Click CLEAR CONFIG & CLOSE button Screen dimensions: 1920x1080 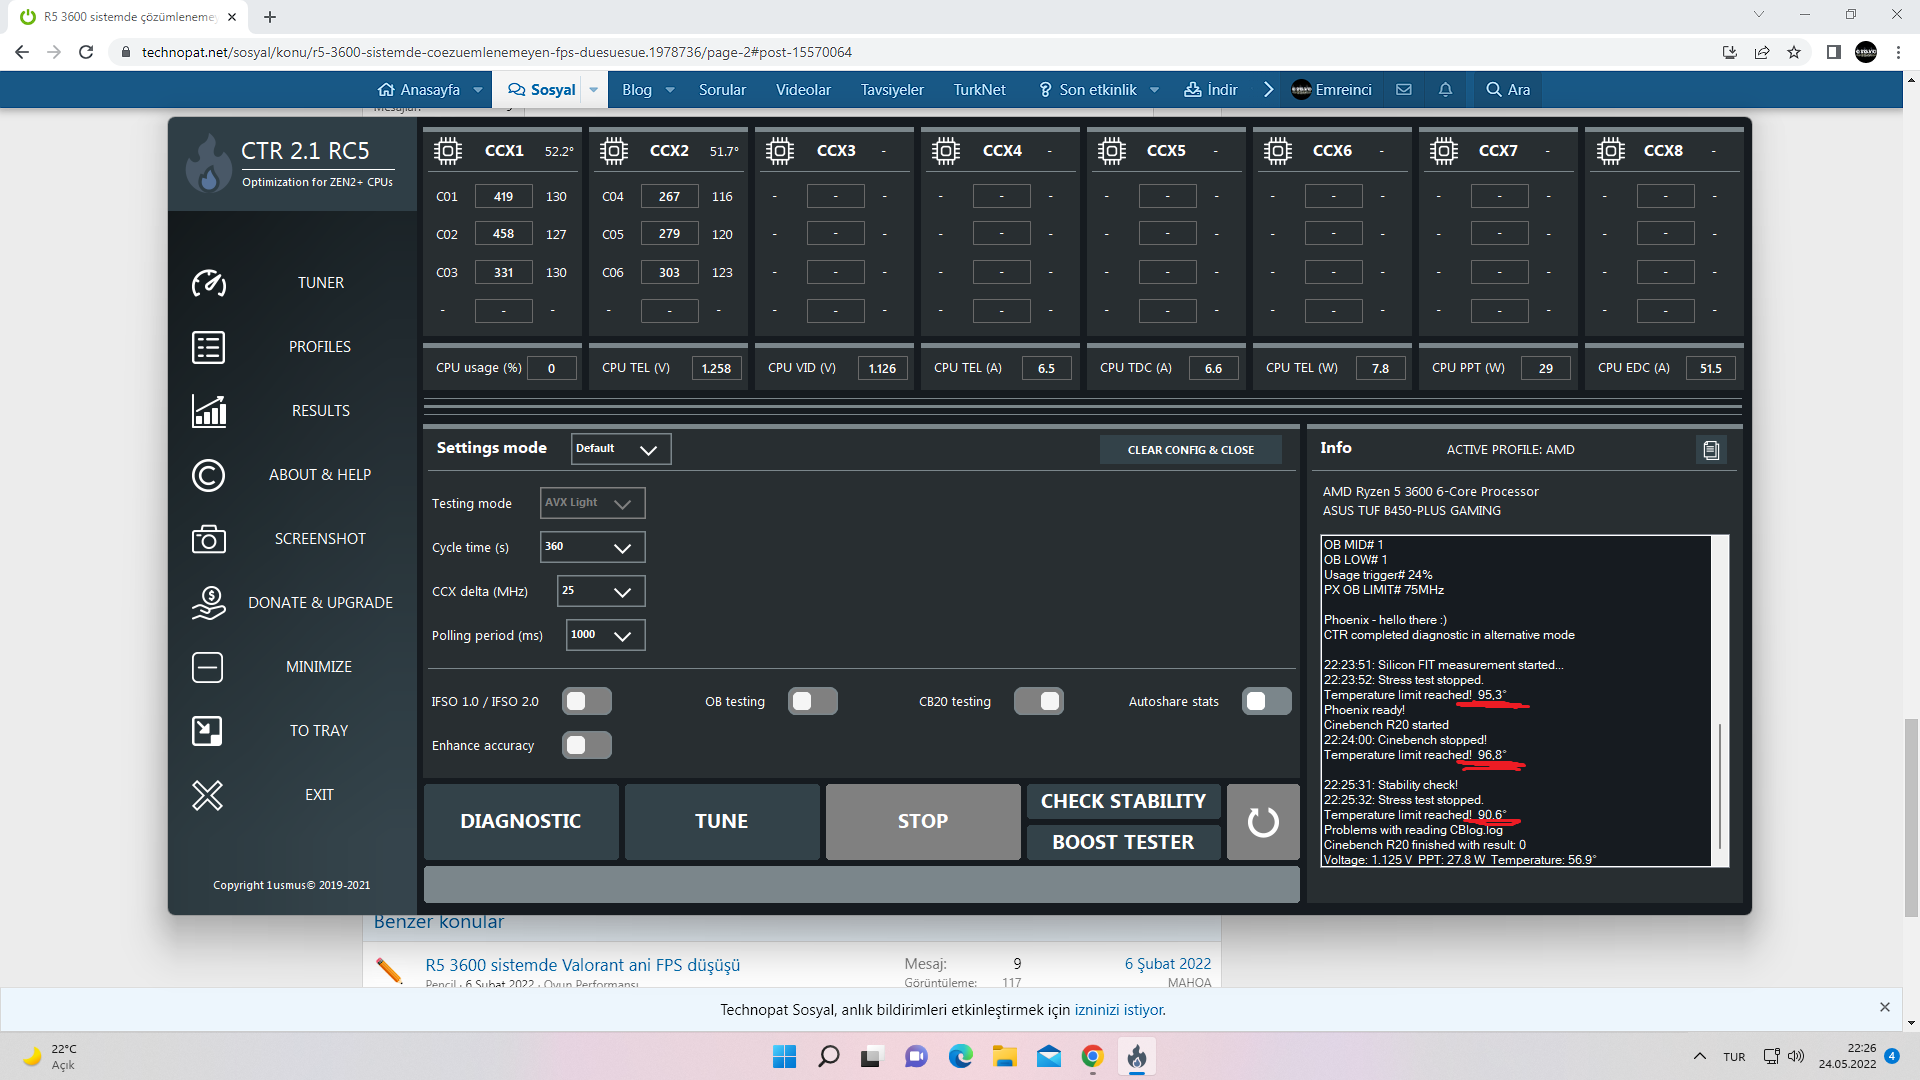(x=1190, y=450)
